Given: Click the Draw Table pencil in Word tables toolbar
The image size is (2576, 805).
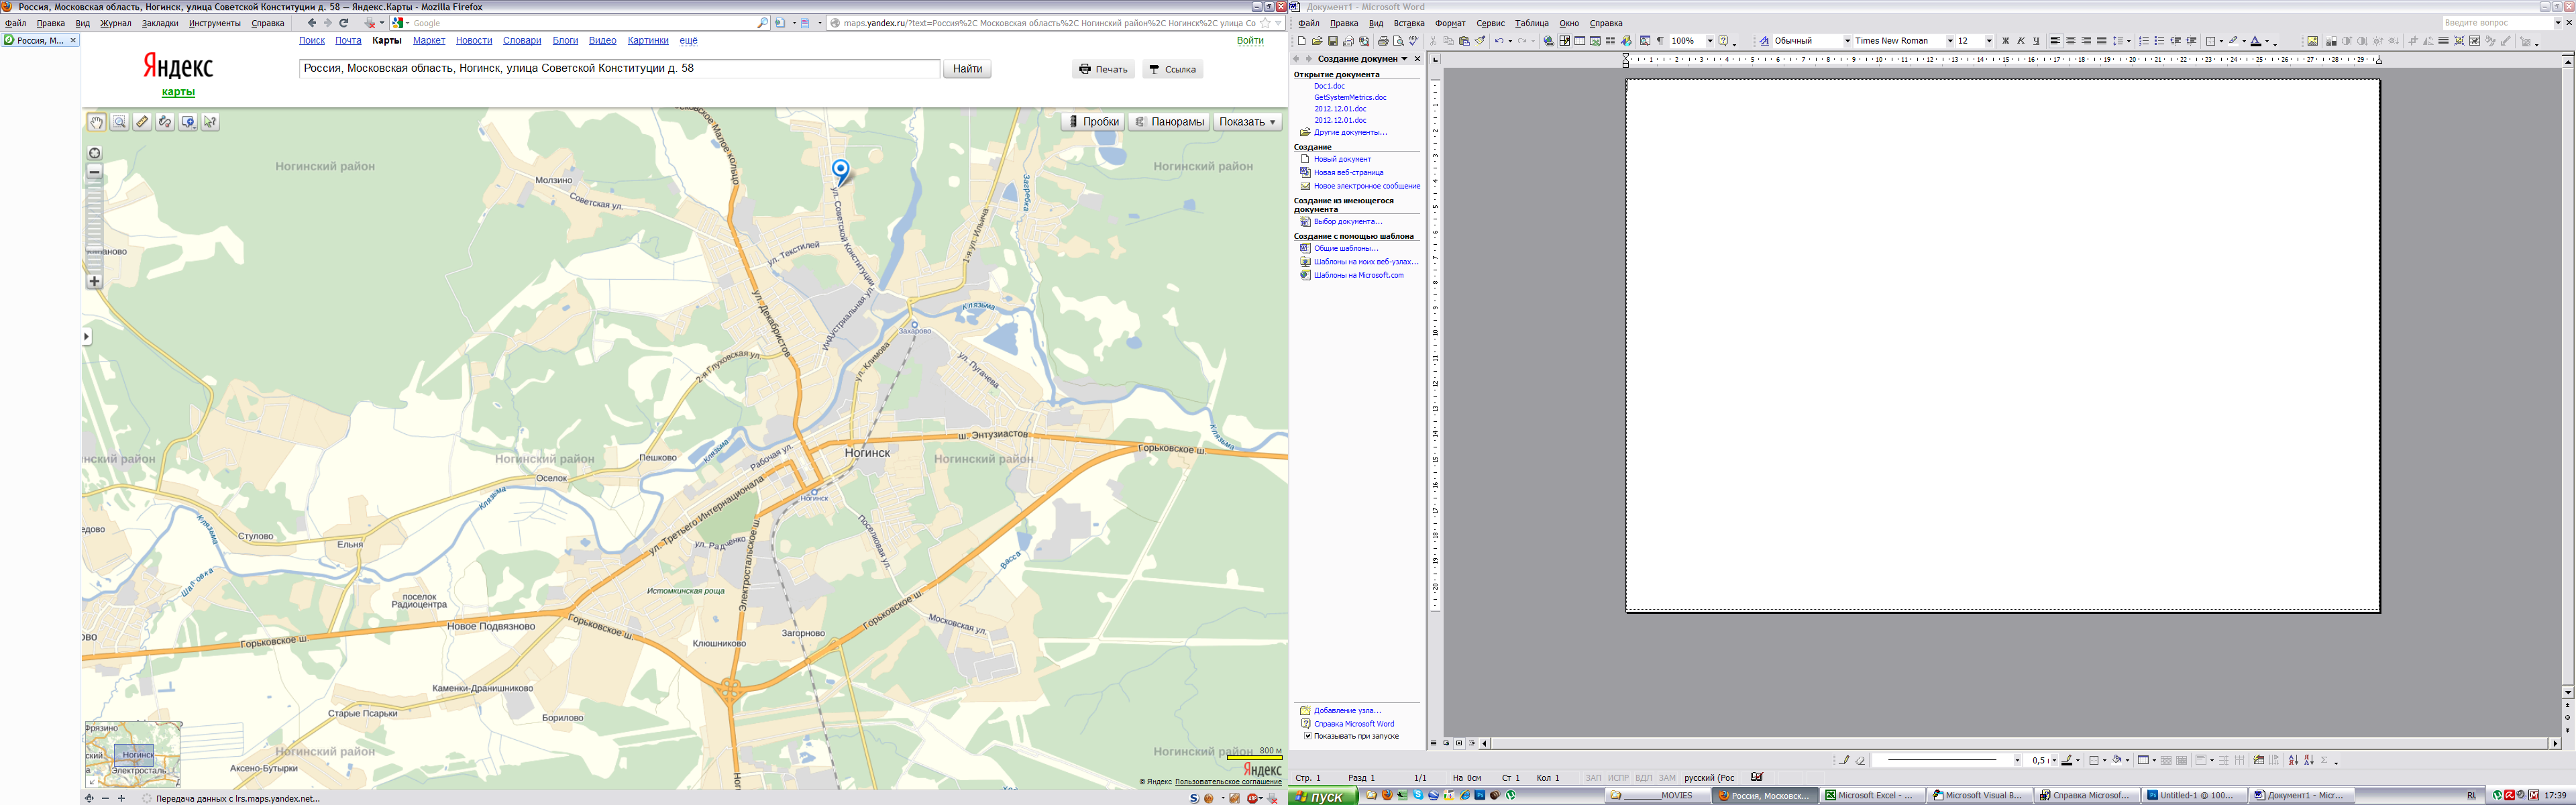Looking at the screenshot, I should 1845,761.
